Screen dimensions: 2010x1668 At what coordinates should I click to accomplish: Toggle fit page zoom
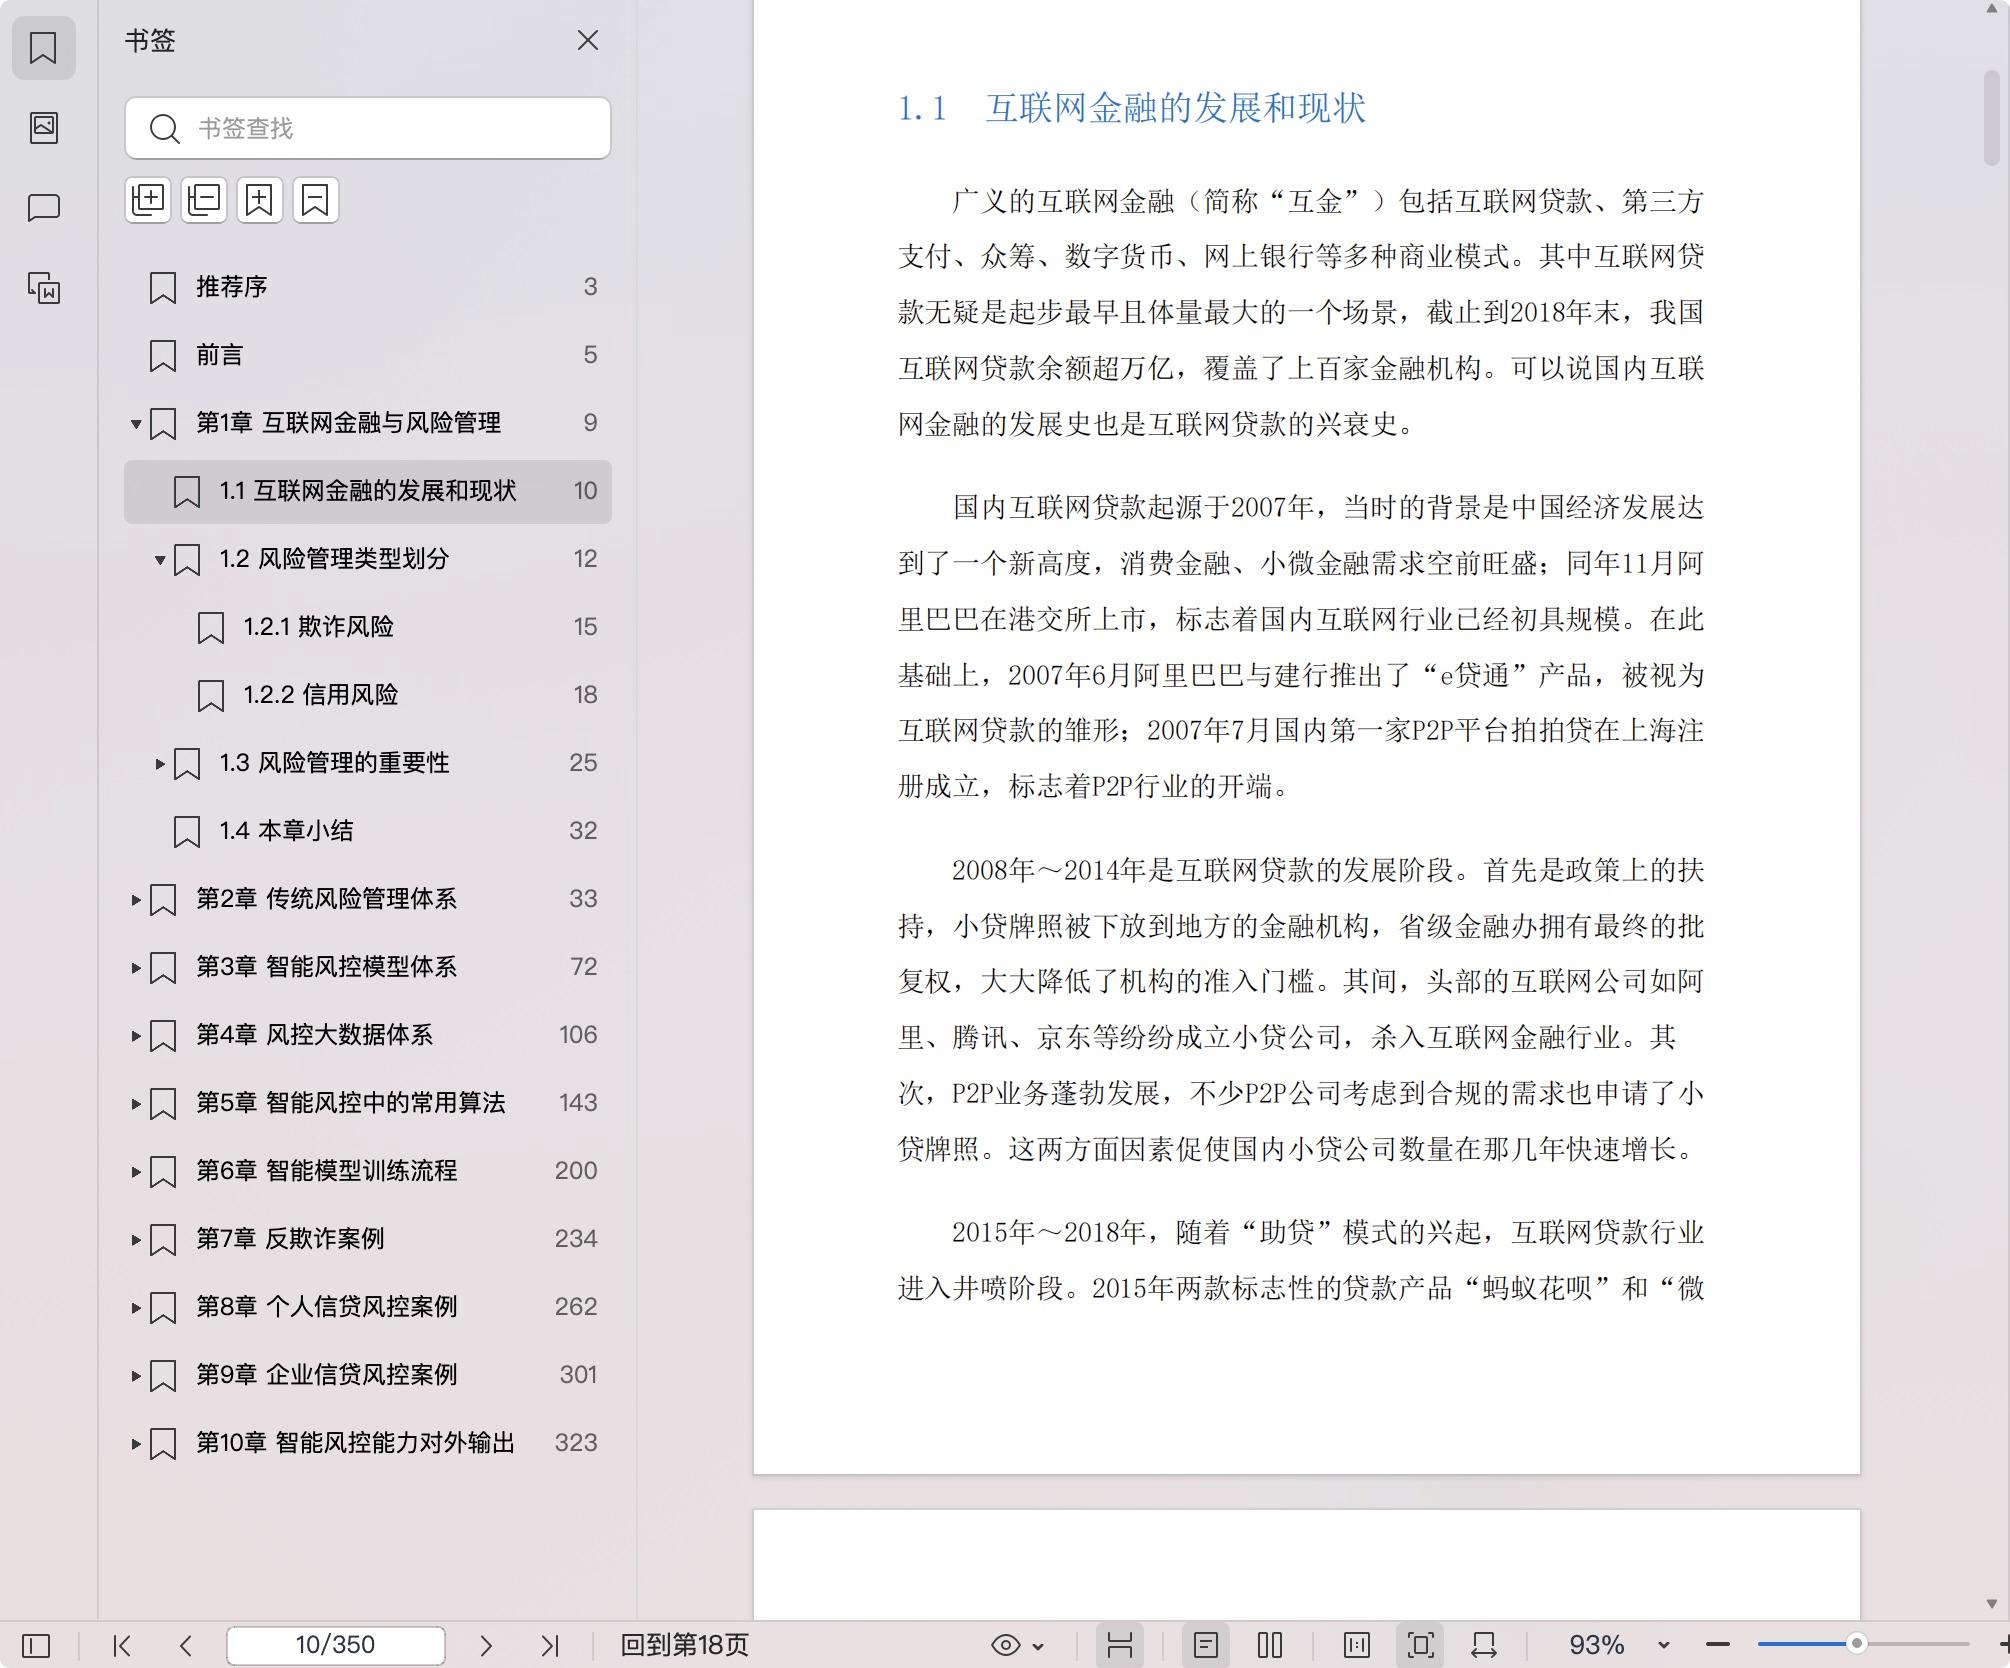[1421, 1645]
